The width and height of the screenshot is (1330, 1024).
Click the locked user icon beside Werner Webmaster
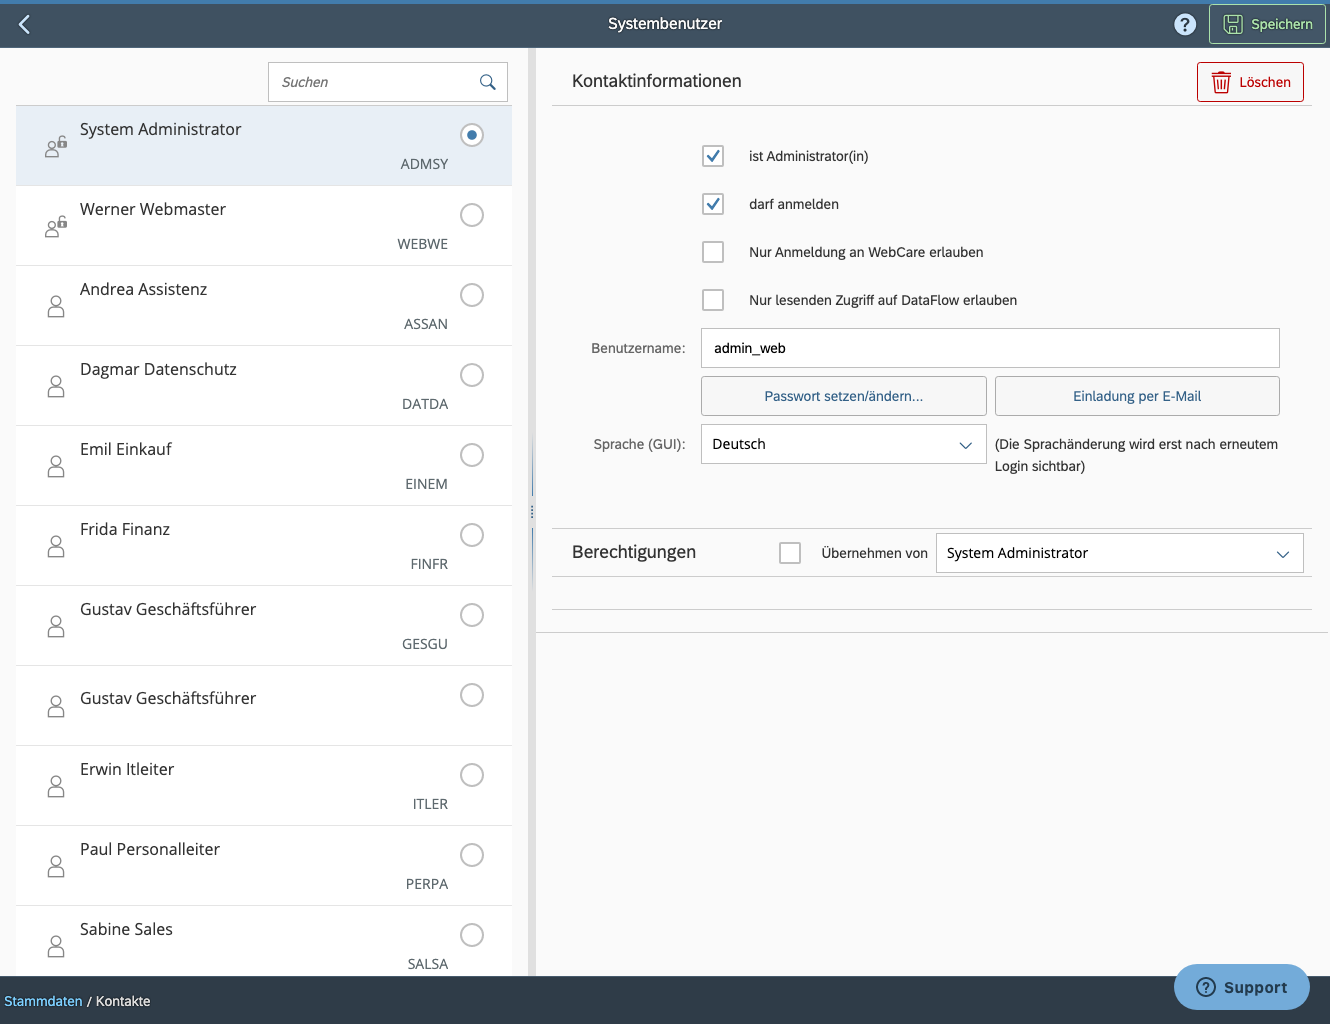[x=57, y=226]
